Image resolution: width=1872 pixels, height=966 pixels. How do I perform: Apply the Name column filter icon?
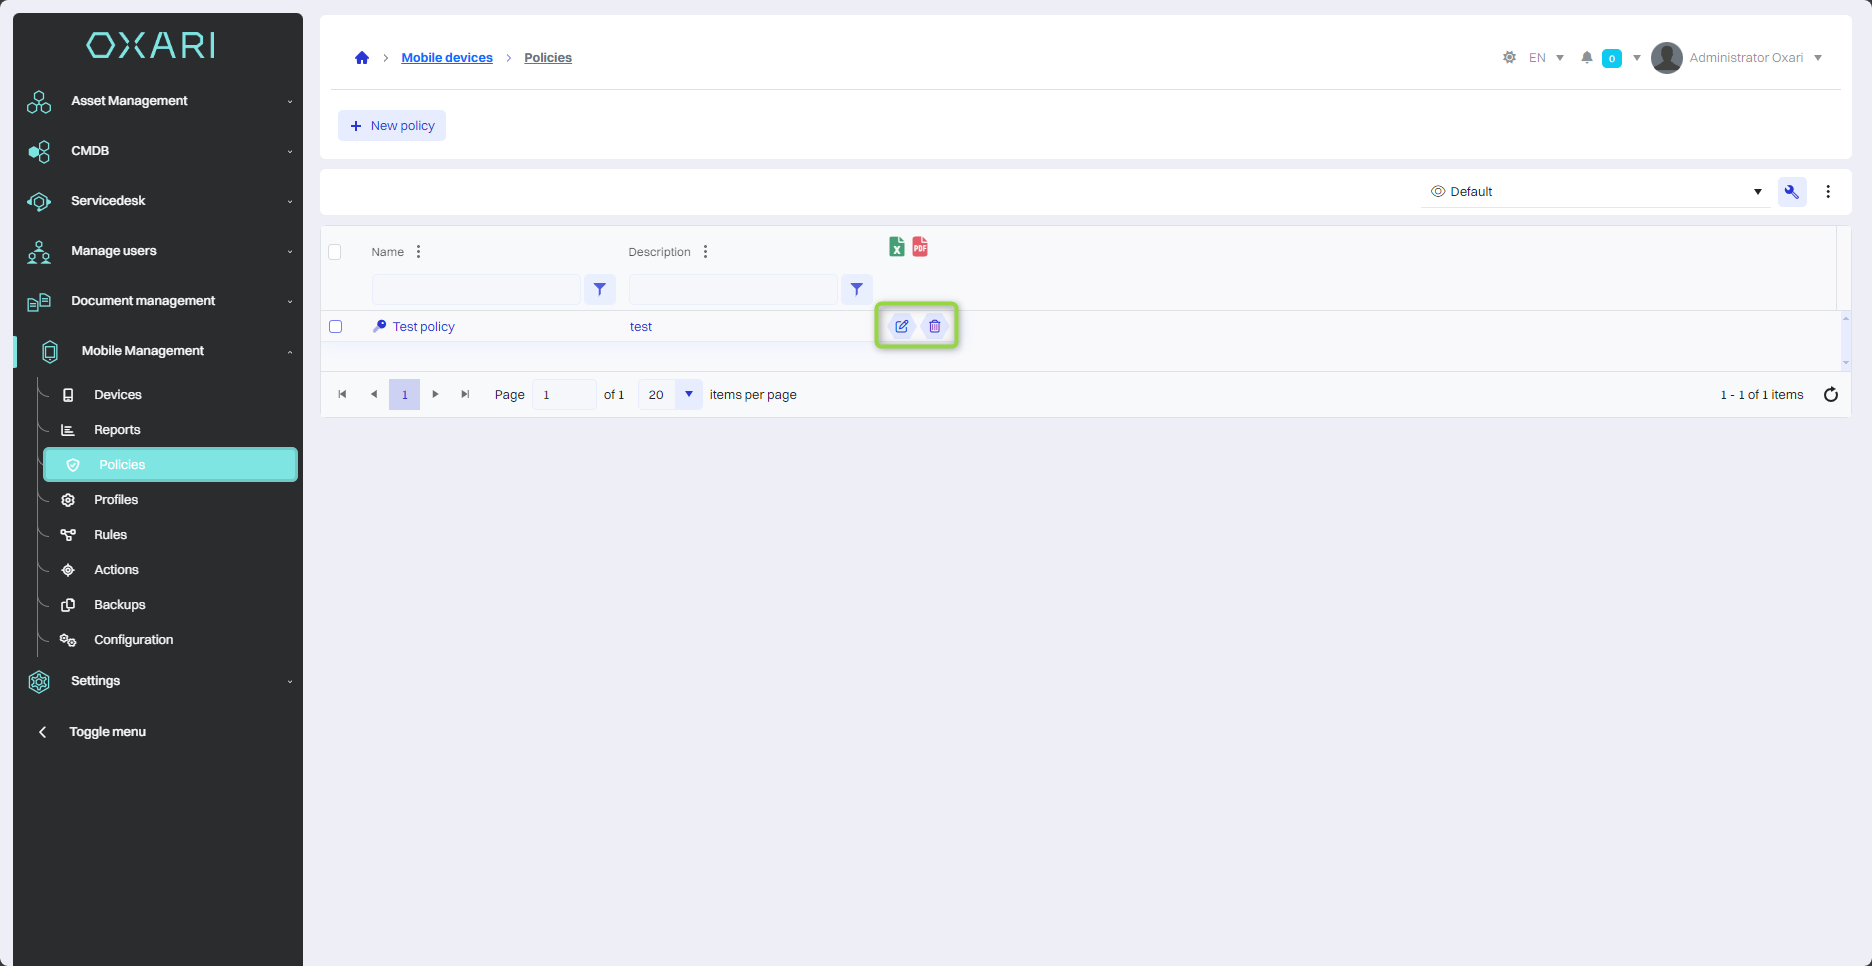(x=600, y=290)
